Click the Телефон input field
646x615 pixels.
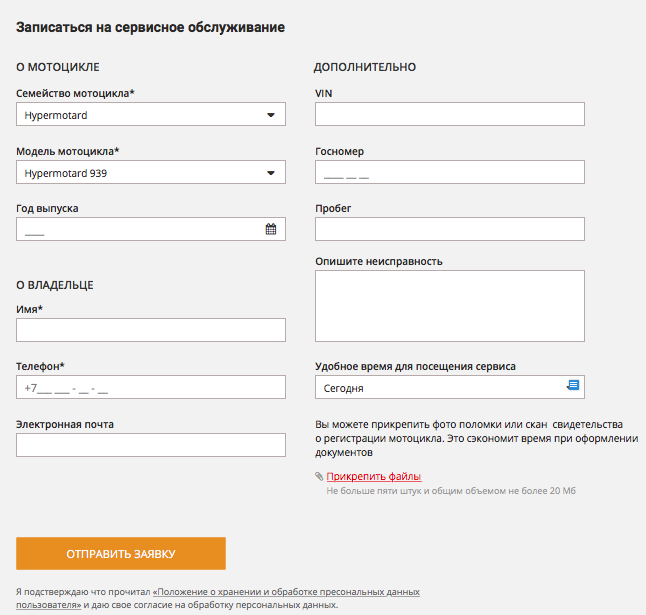tap(151, 387)
